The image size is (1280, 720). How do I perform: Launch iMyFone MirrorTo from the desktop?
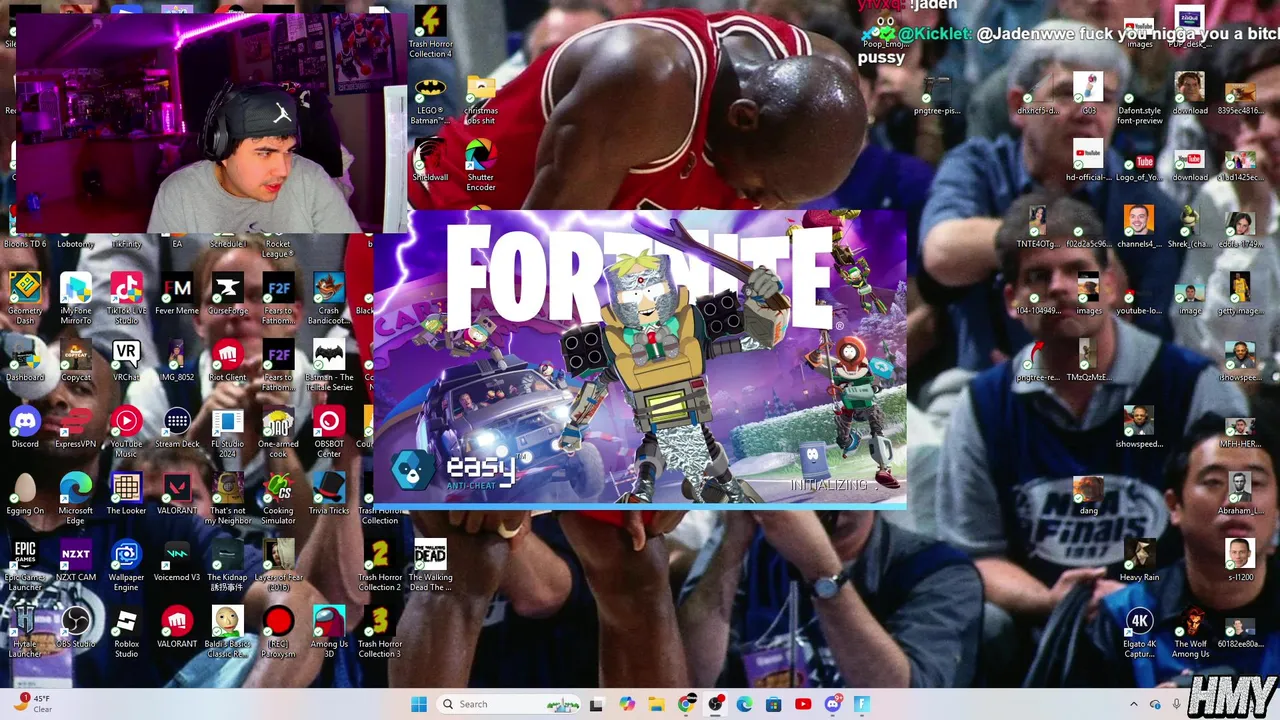76,297
